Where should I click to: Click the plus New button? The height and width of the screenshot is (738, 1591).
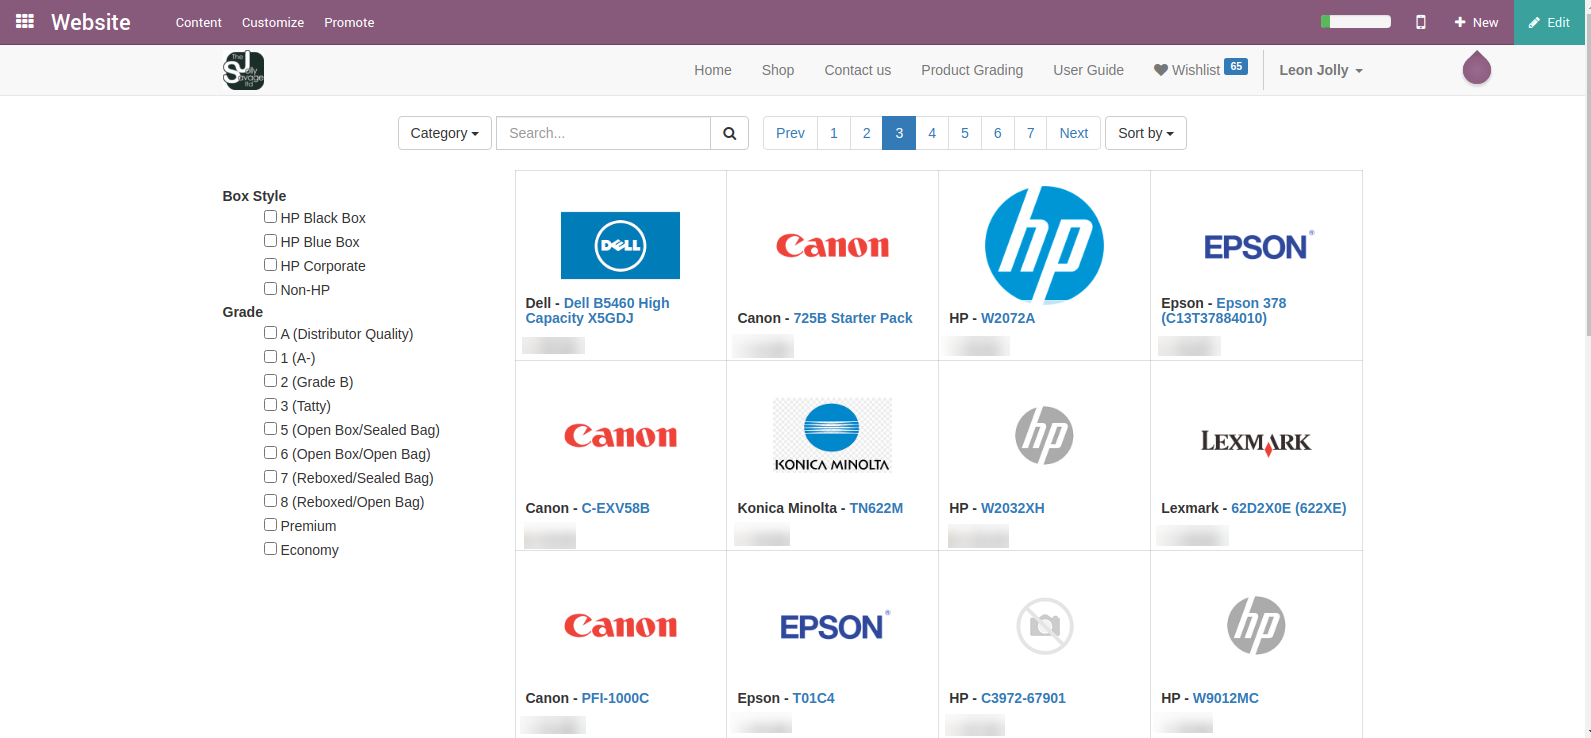1476,22
